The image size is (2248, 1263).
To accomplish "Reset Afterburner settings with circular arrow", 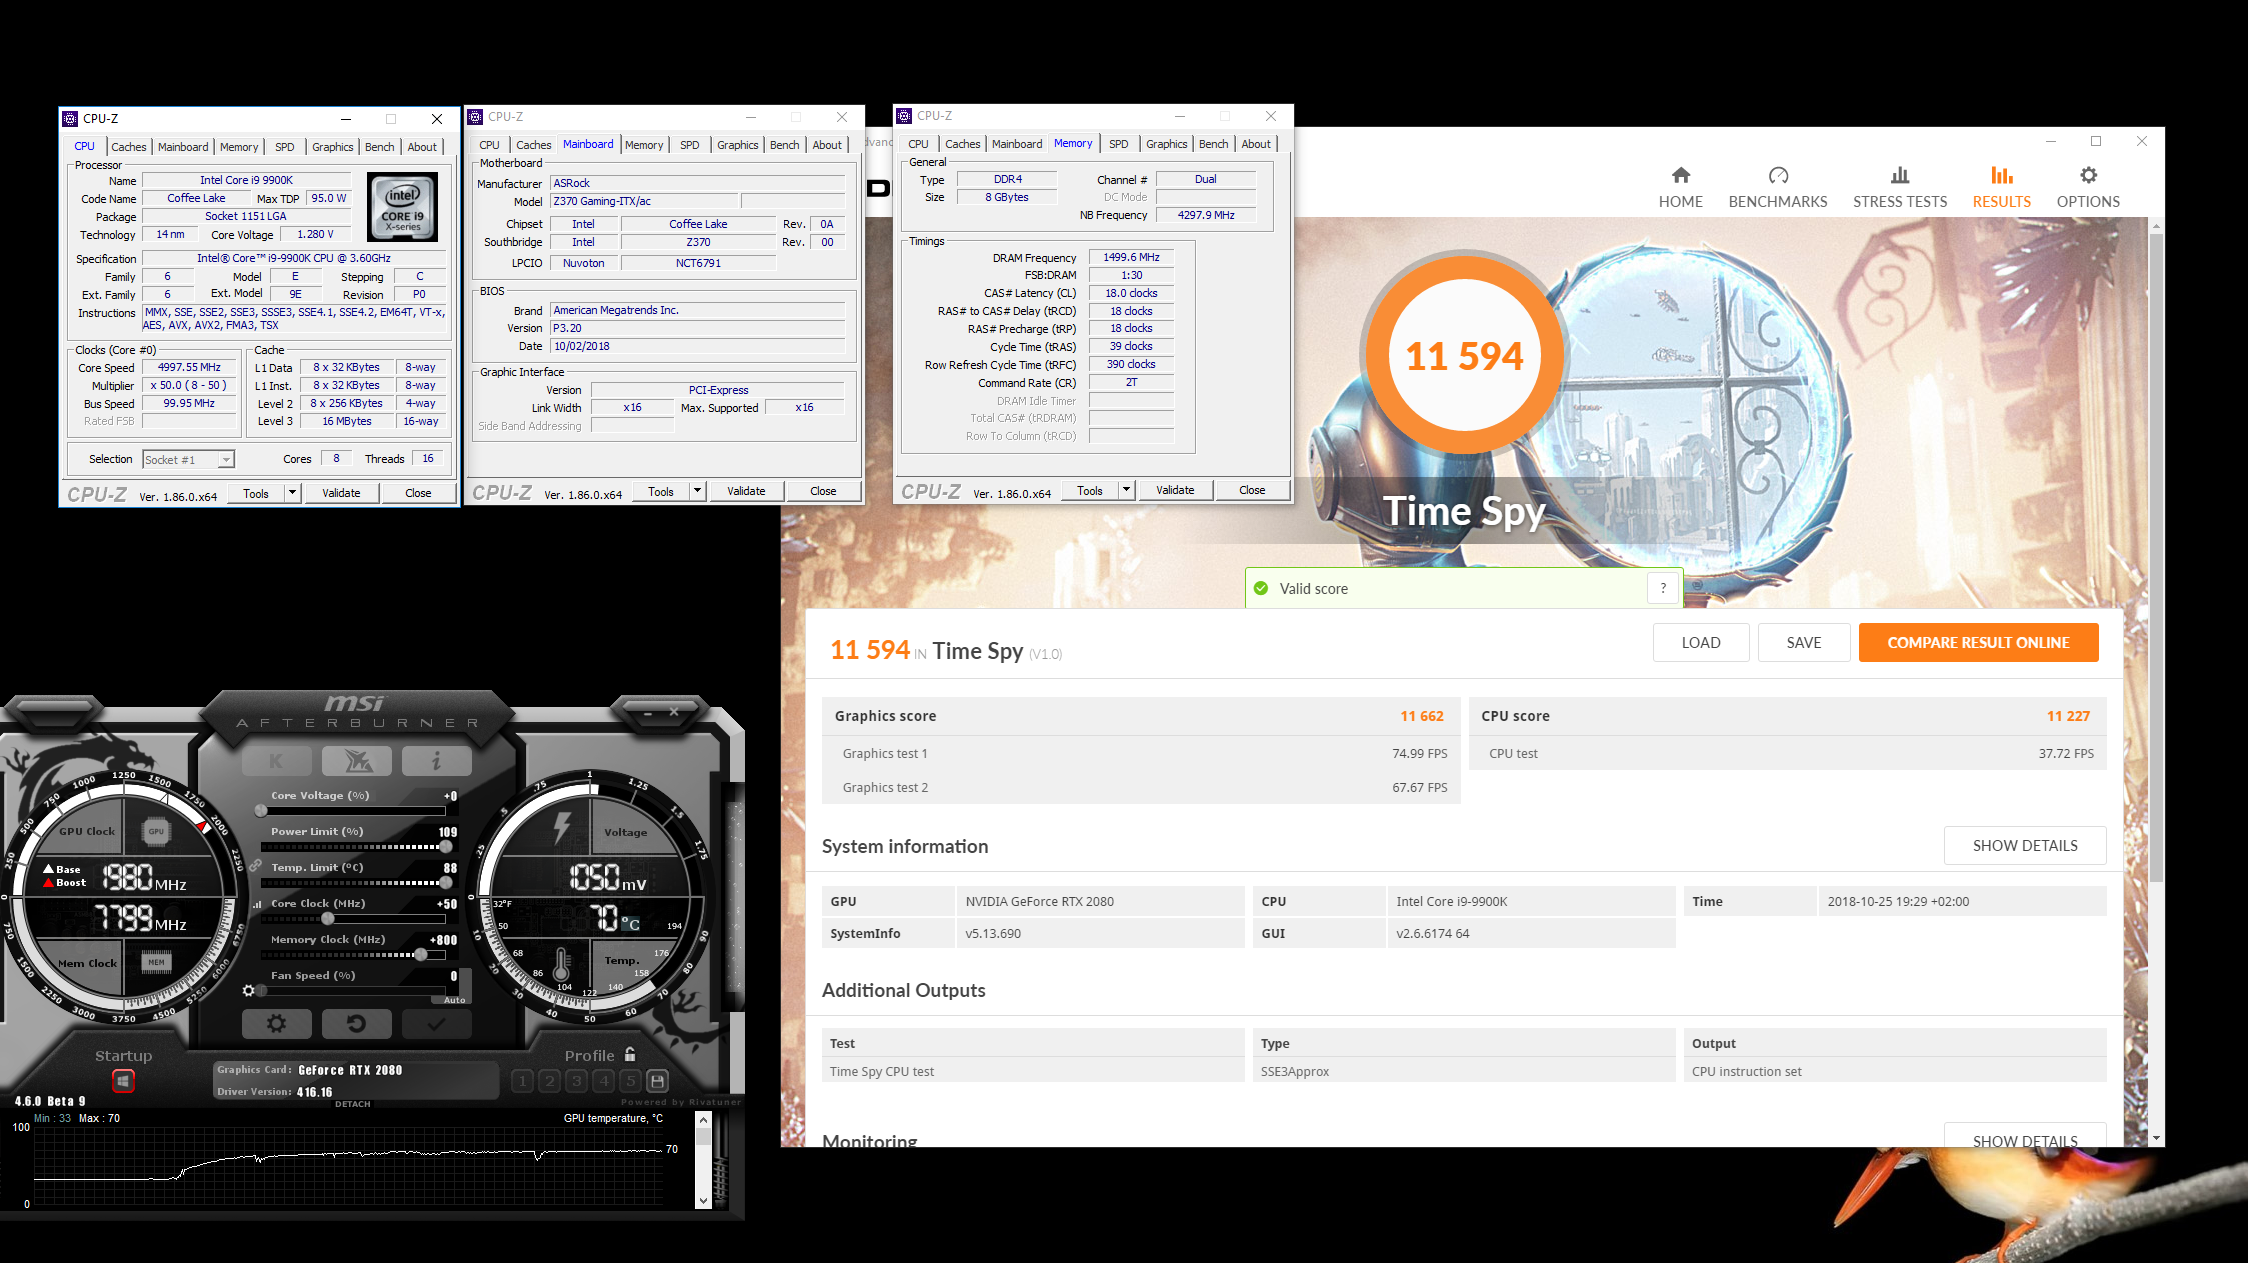I will [356, 1023].
